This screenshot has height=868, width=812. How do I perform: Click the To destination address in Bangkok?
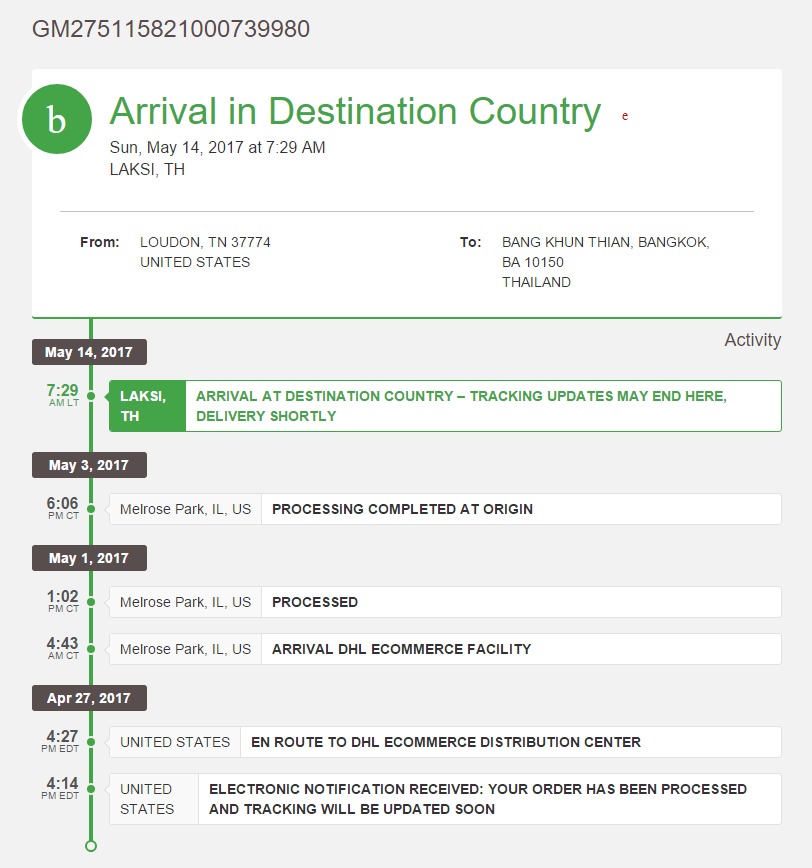tap(606, 262)
